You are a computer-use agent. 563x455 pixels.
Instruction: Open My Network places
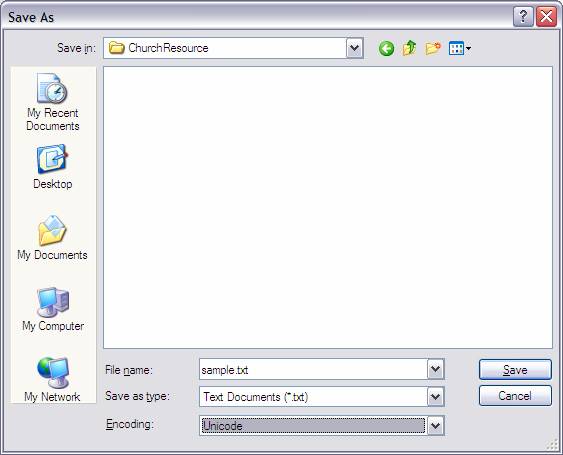click(x=52, y=380)
